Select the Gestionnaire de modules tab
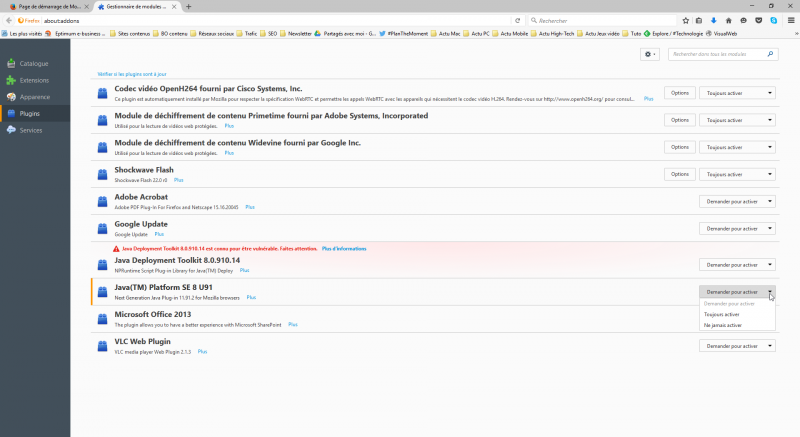The image size is (800, 437). (x=136, y=7)
